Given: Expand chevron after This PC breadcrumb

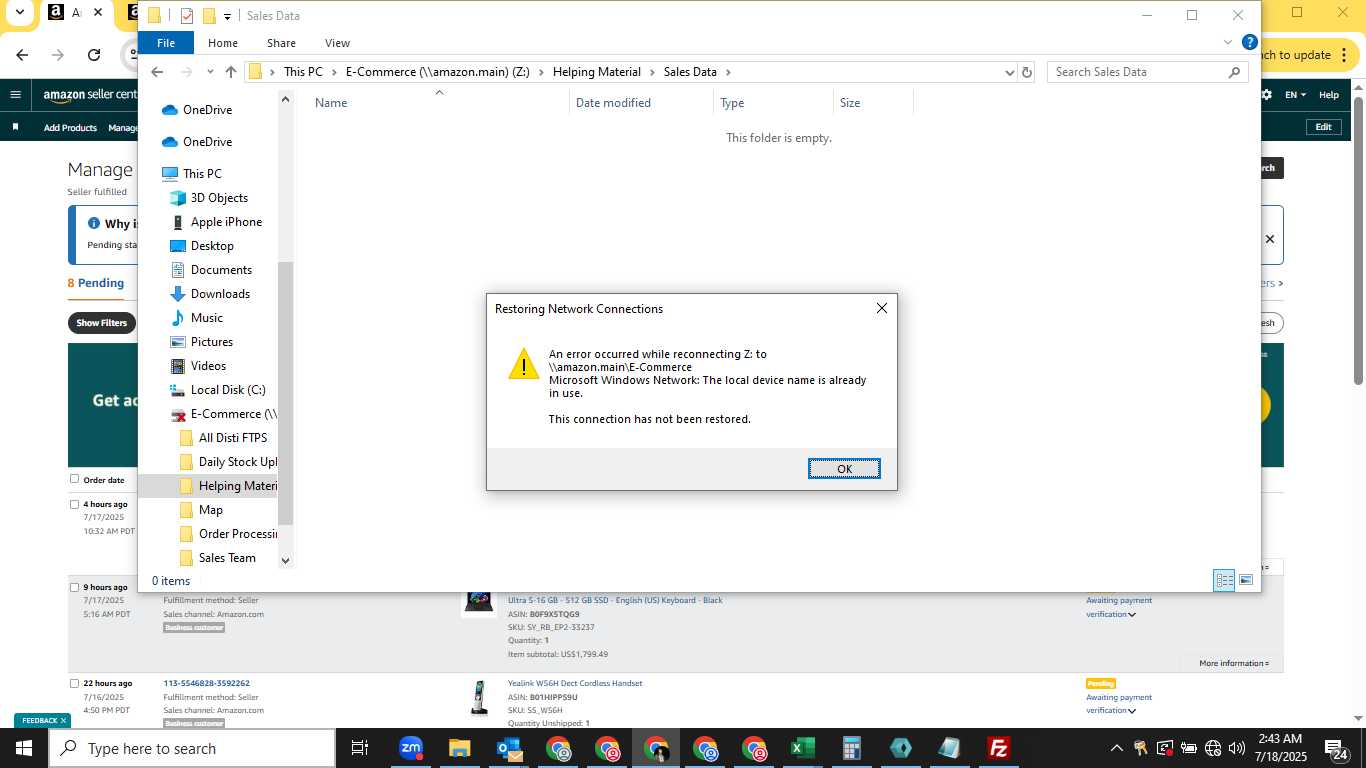Looking at the screenshot, I should (x=334, y=72).
